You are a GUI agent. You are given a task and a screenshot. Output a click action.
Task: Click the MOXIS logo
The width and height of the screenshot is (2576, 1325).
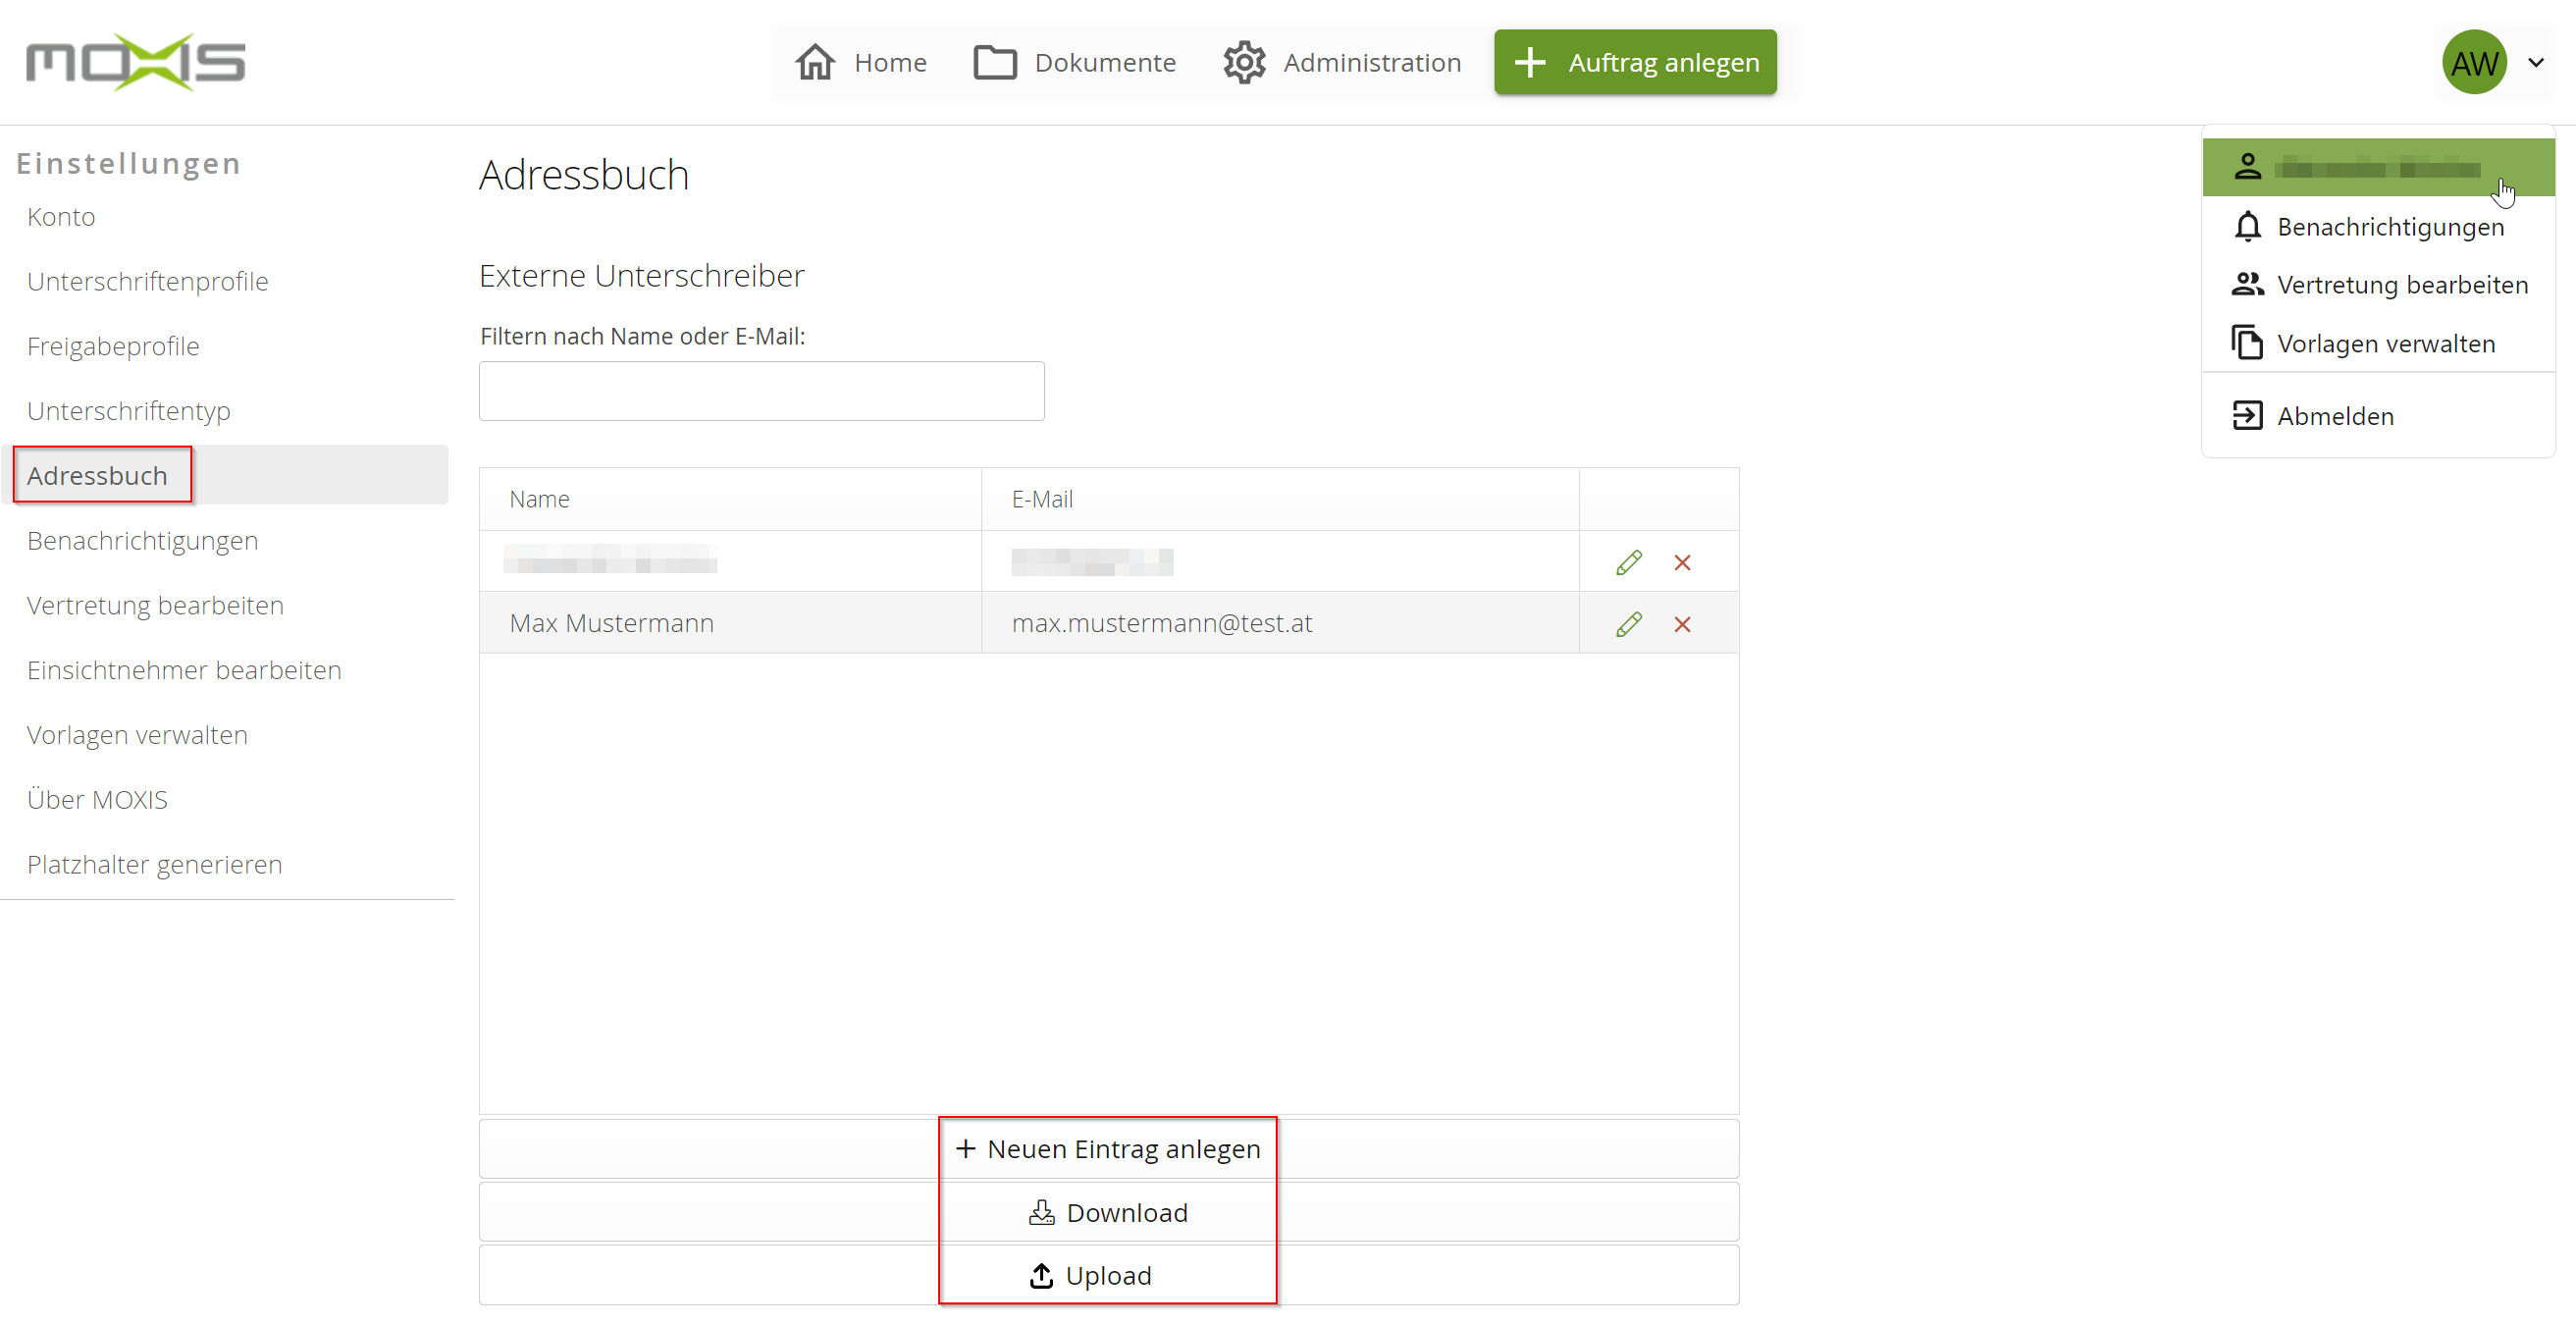[136, 62]
